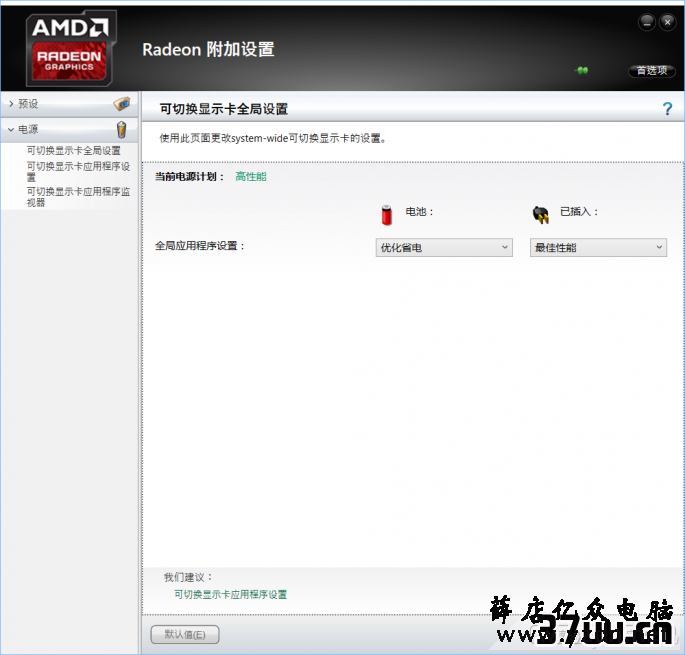Select 可切换显示卡全局设置 in sidebar

click(73, 151)
